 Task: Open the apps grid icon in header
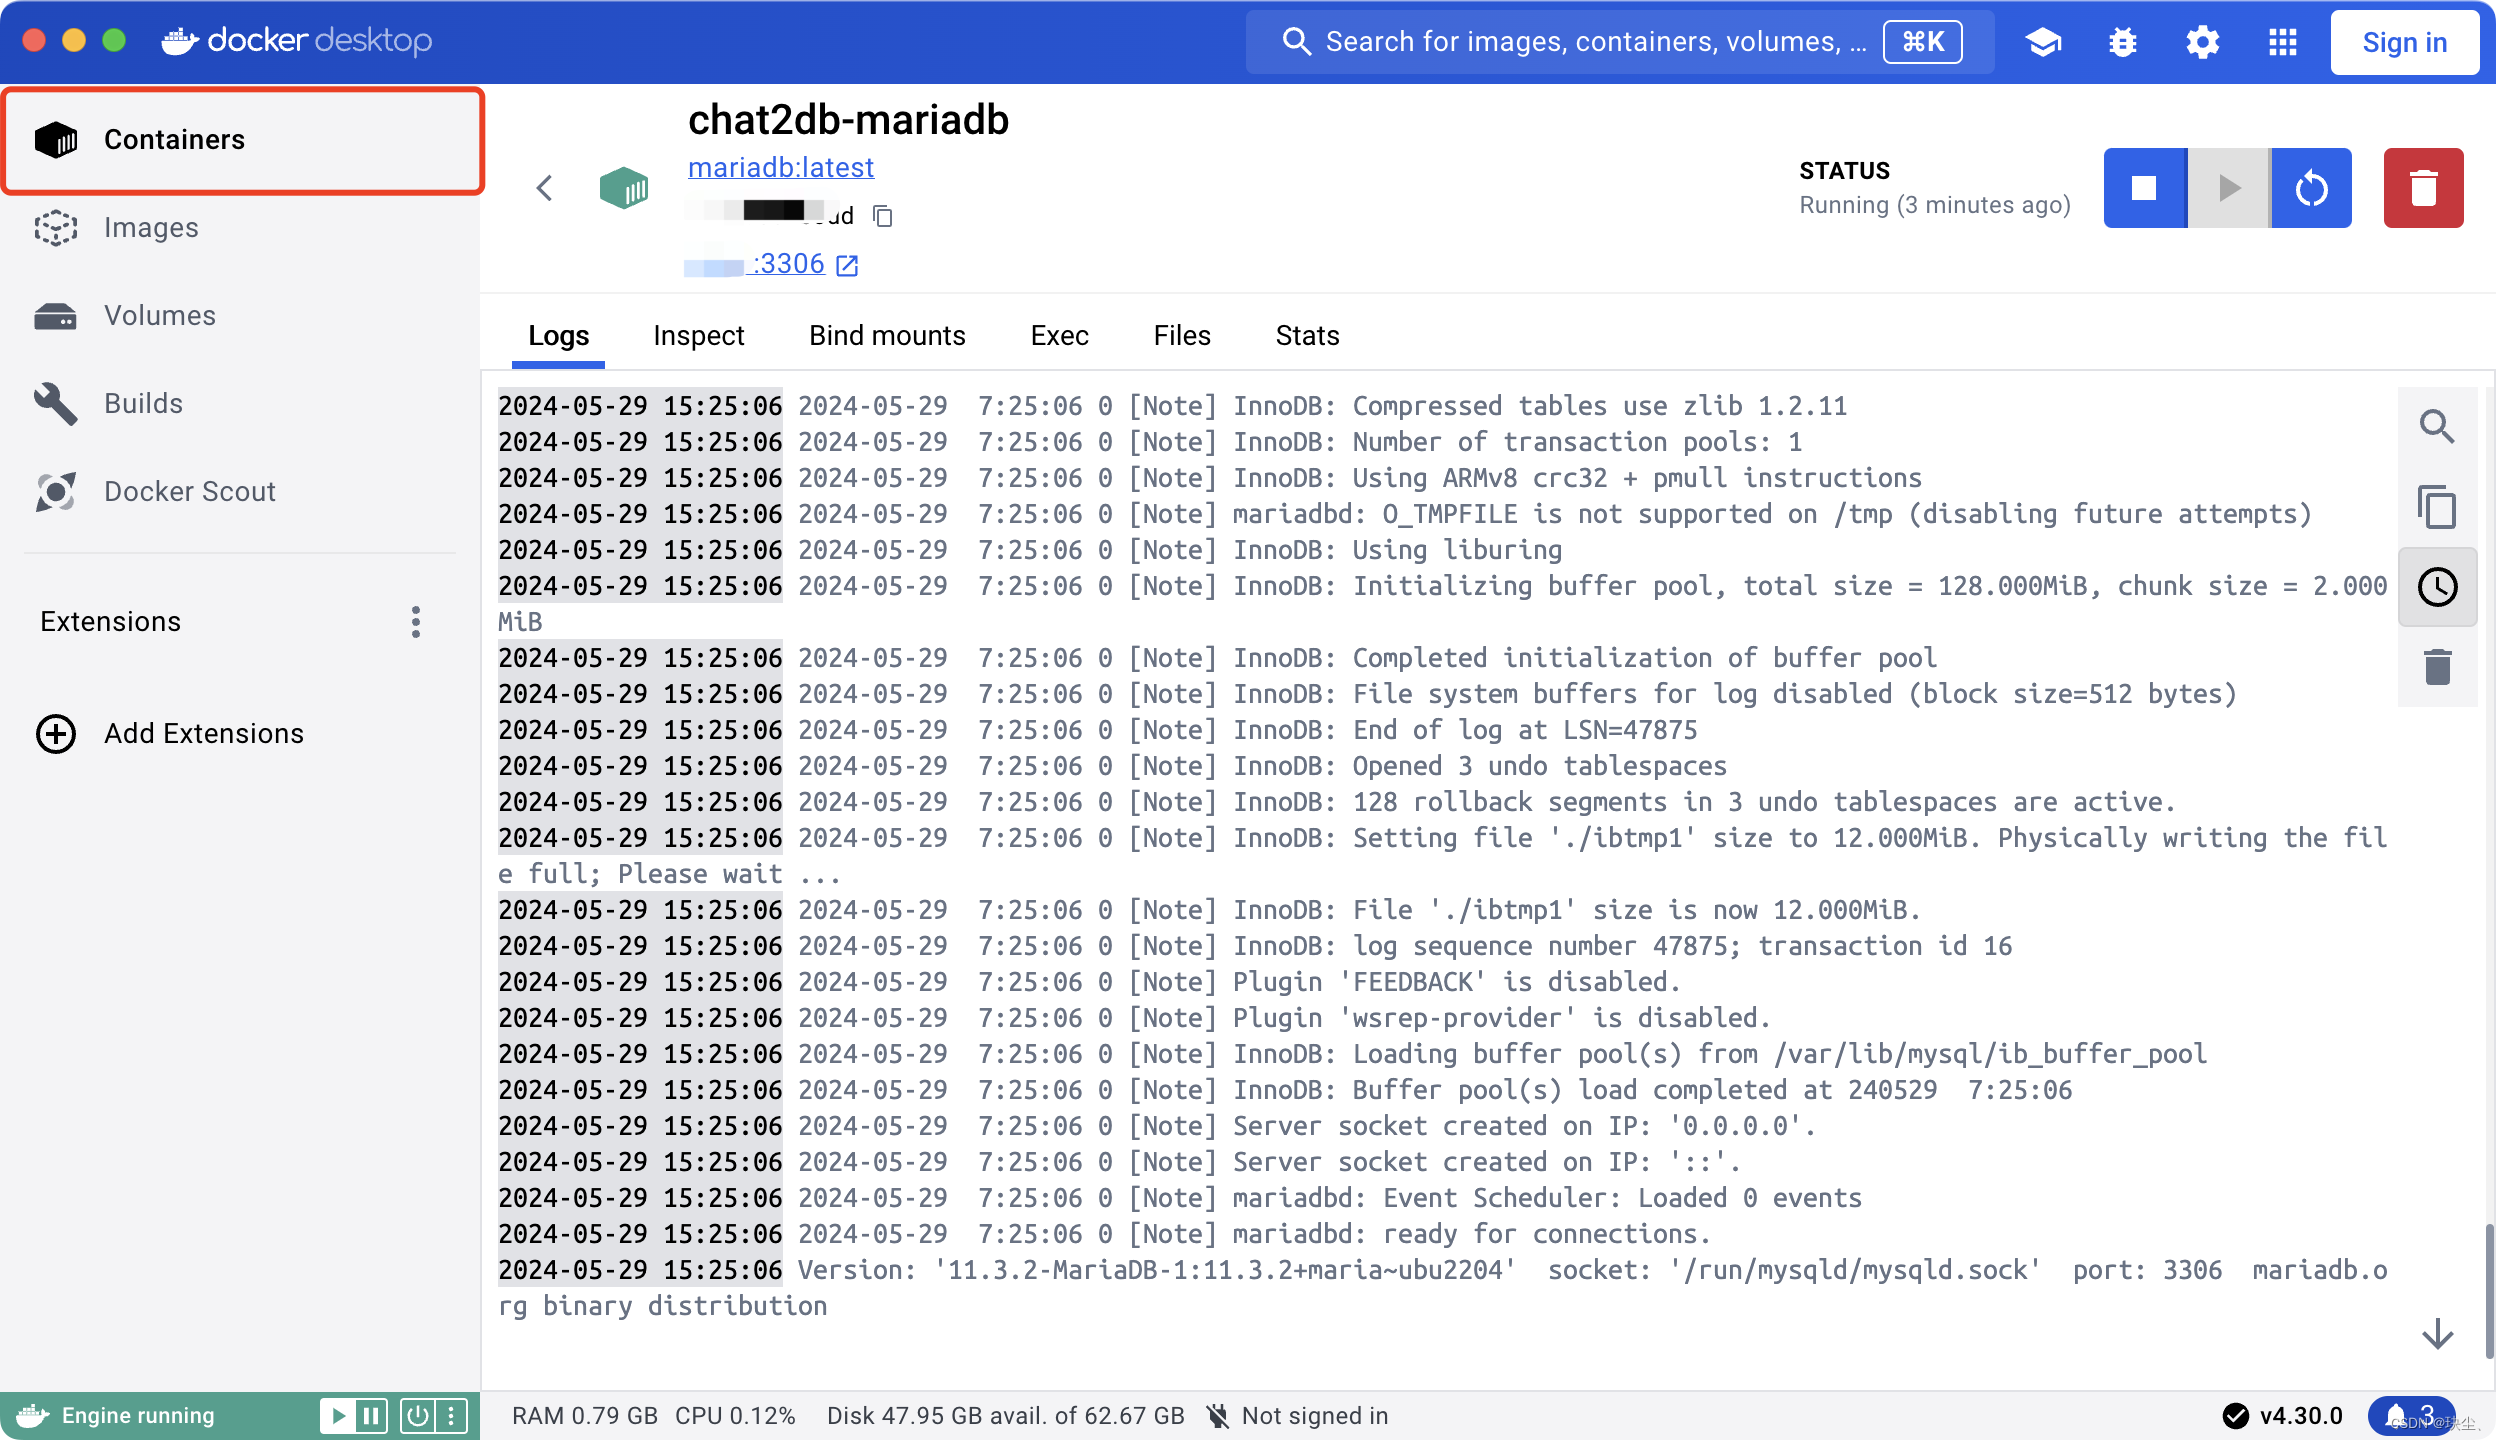(x=2283, y=42)
